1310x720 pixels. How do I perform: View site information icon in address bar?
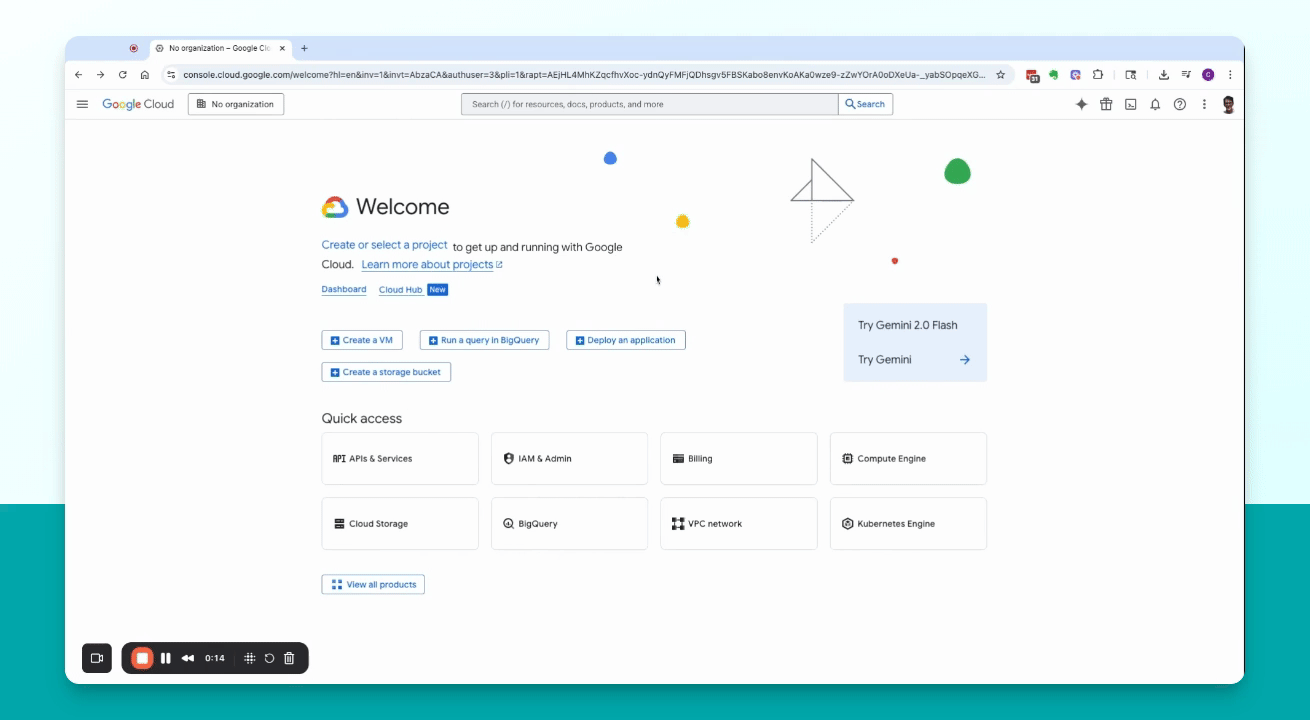(171, 75)
